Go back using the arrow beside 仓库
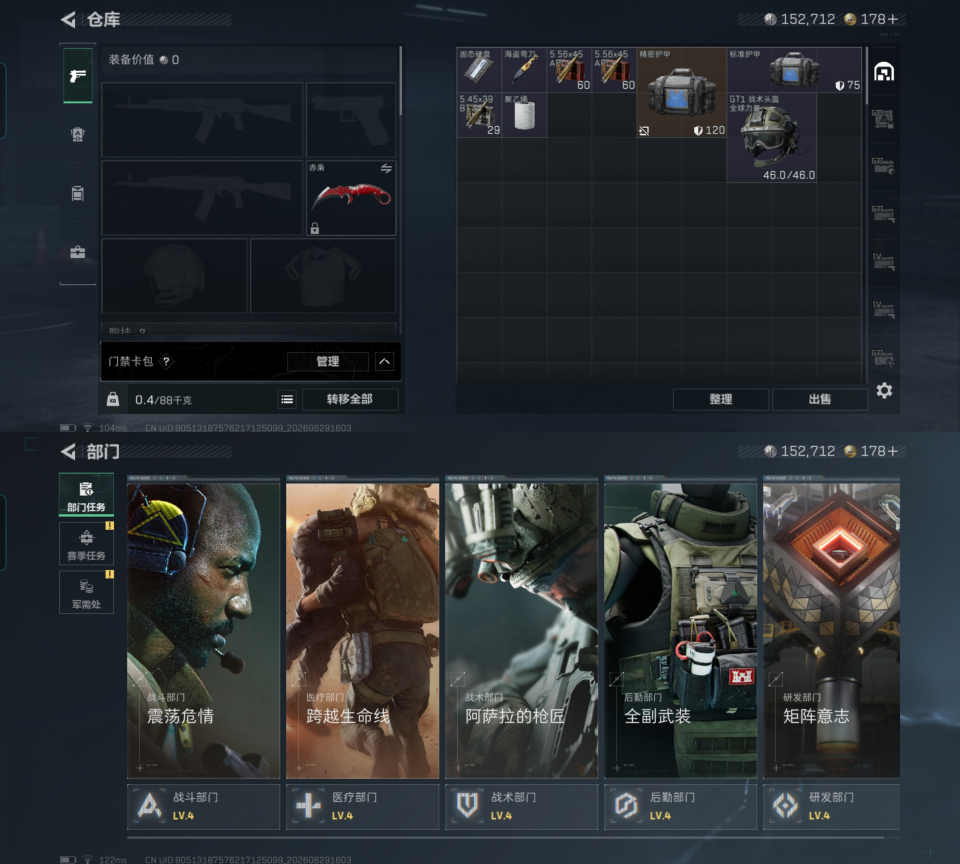This screenshot has height=864, width=960. (69, 20)
